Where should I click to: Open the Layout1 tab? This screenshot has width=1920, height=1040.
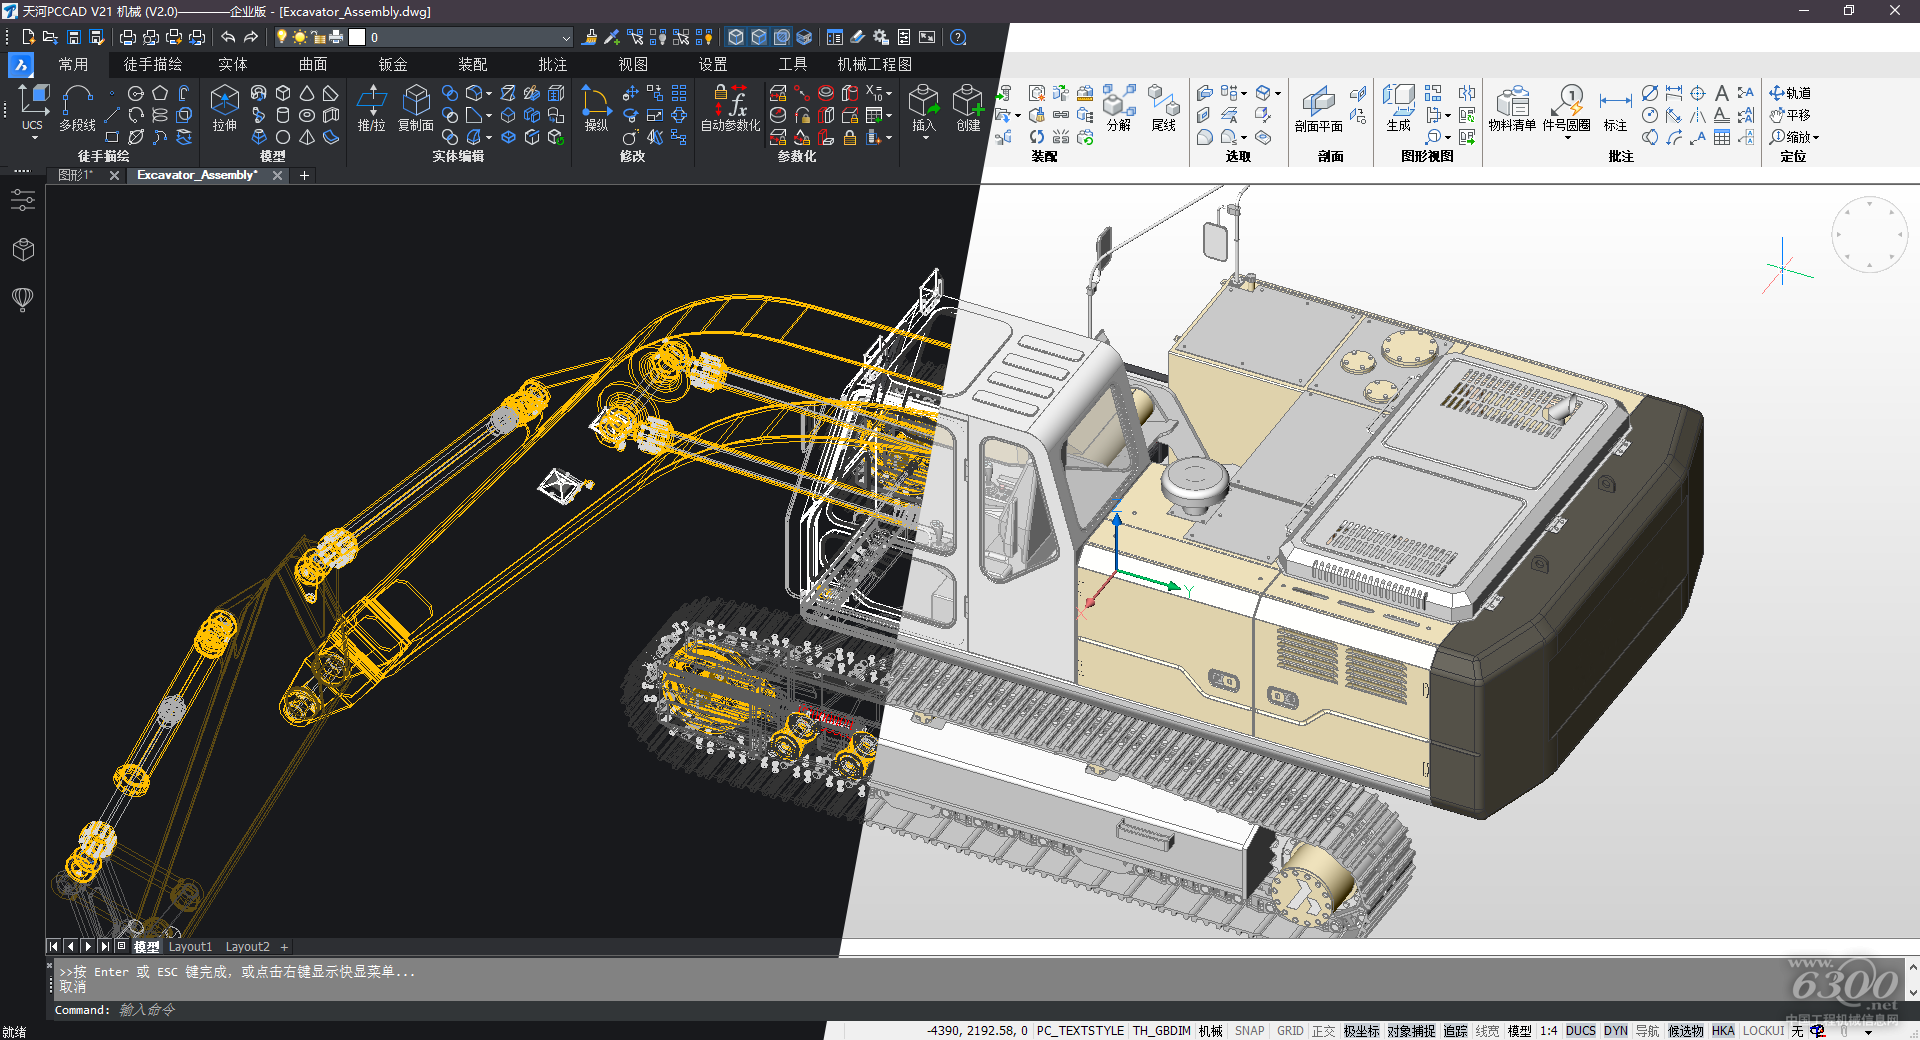point(190,947)
